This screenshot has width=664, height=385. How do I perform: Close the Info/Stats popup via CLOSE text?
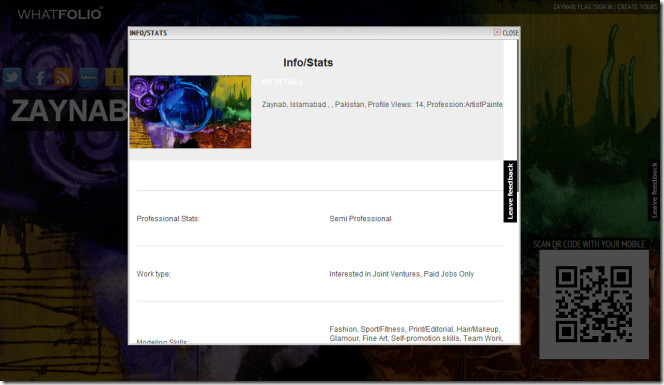point(510,33)
